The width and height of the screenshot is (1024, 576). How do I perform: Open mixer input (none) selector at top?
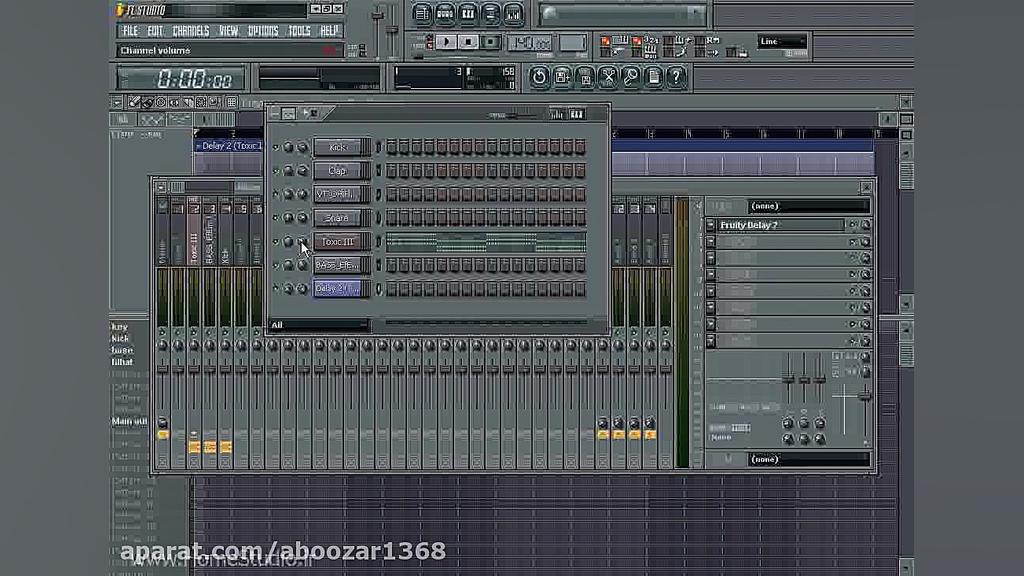point(808,206)
